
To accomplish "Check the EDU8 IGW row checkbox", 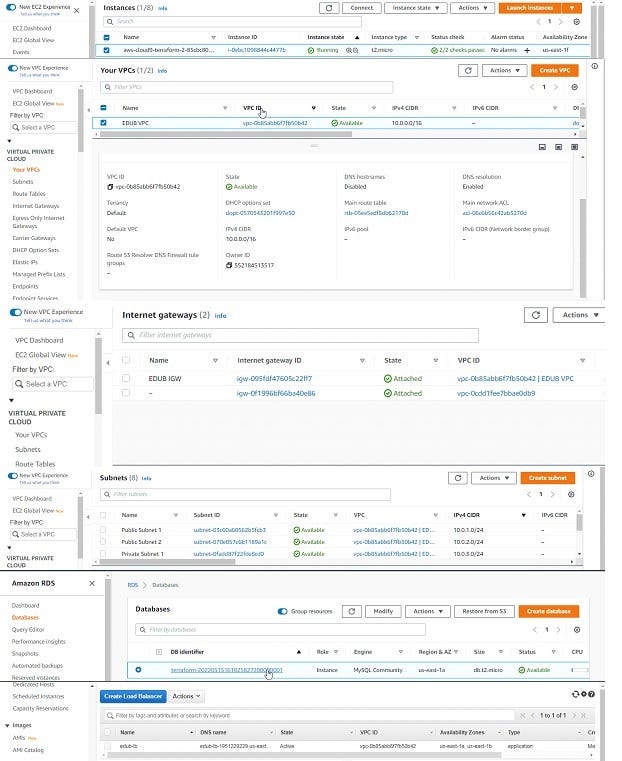I will (126, 378).
